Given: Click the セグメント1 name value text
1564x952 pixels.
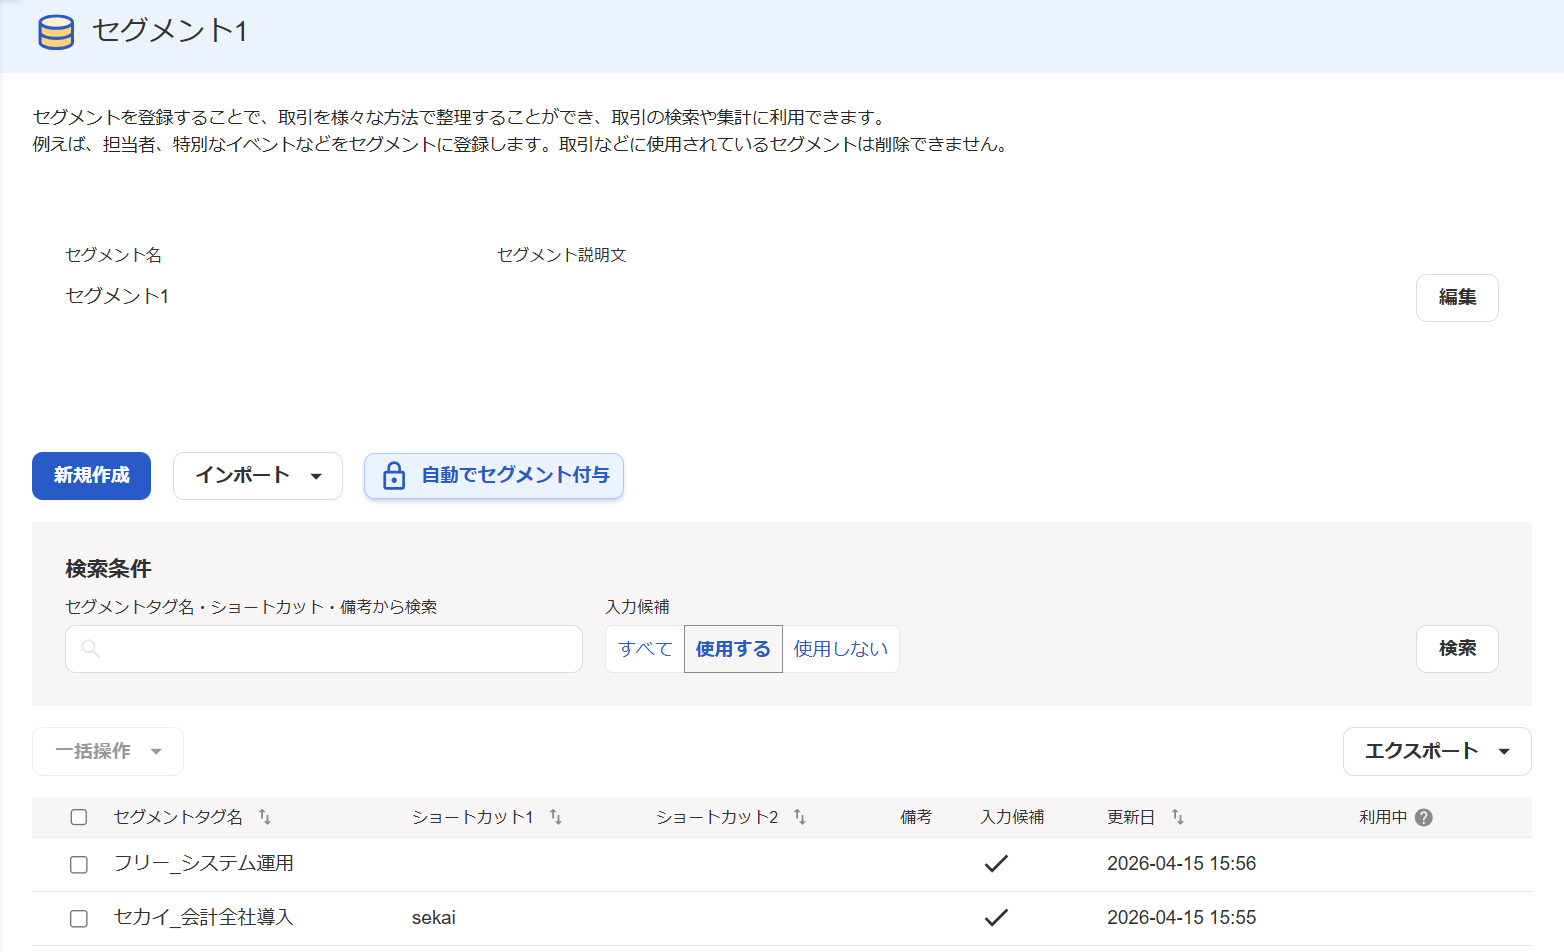Looking at the screenshot, I should coord(117,296).
